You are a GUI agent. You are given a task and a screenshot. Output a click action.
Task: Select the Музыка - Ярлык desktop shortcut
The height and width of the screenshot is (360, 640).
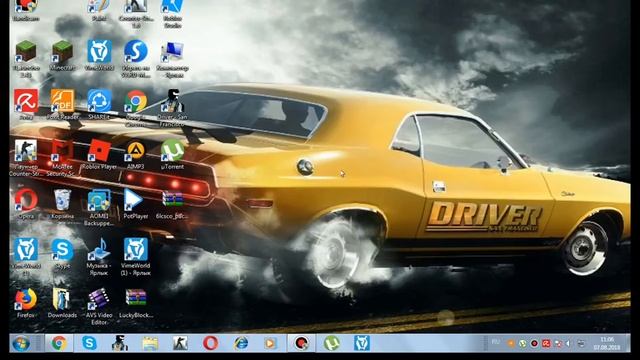[99, 256]
